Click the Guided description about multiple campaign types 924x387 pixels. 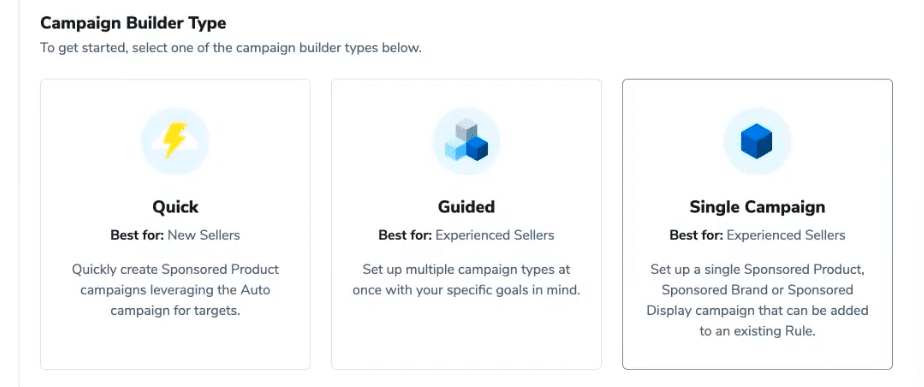tap(466, 280)
